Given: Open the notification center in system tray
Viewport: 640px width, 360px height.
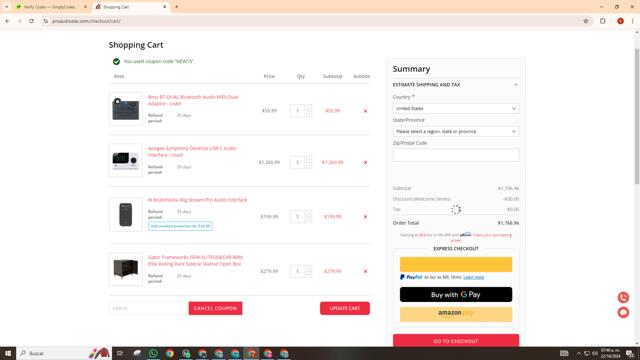Looking at the screenshot, I should [x=630, y=353].
